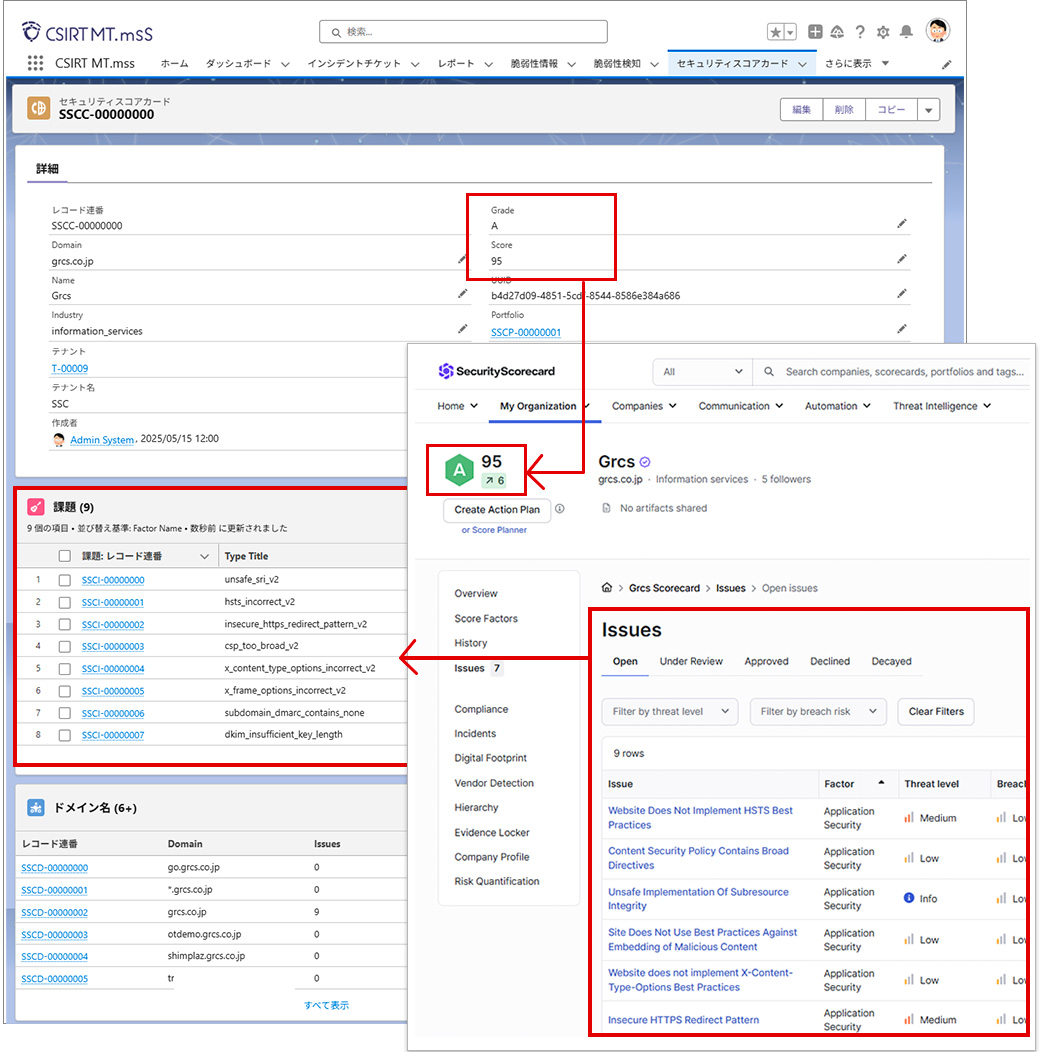Click the Salesforce guidance cloud icon
Viewport: 1040px width, 1052px height.
pos(837,32)
